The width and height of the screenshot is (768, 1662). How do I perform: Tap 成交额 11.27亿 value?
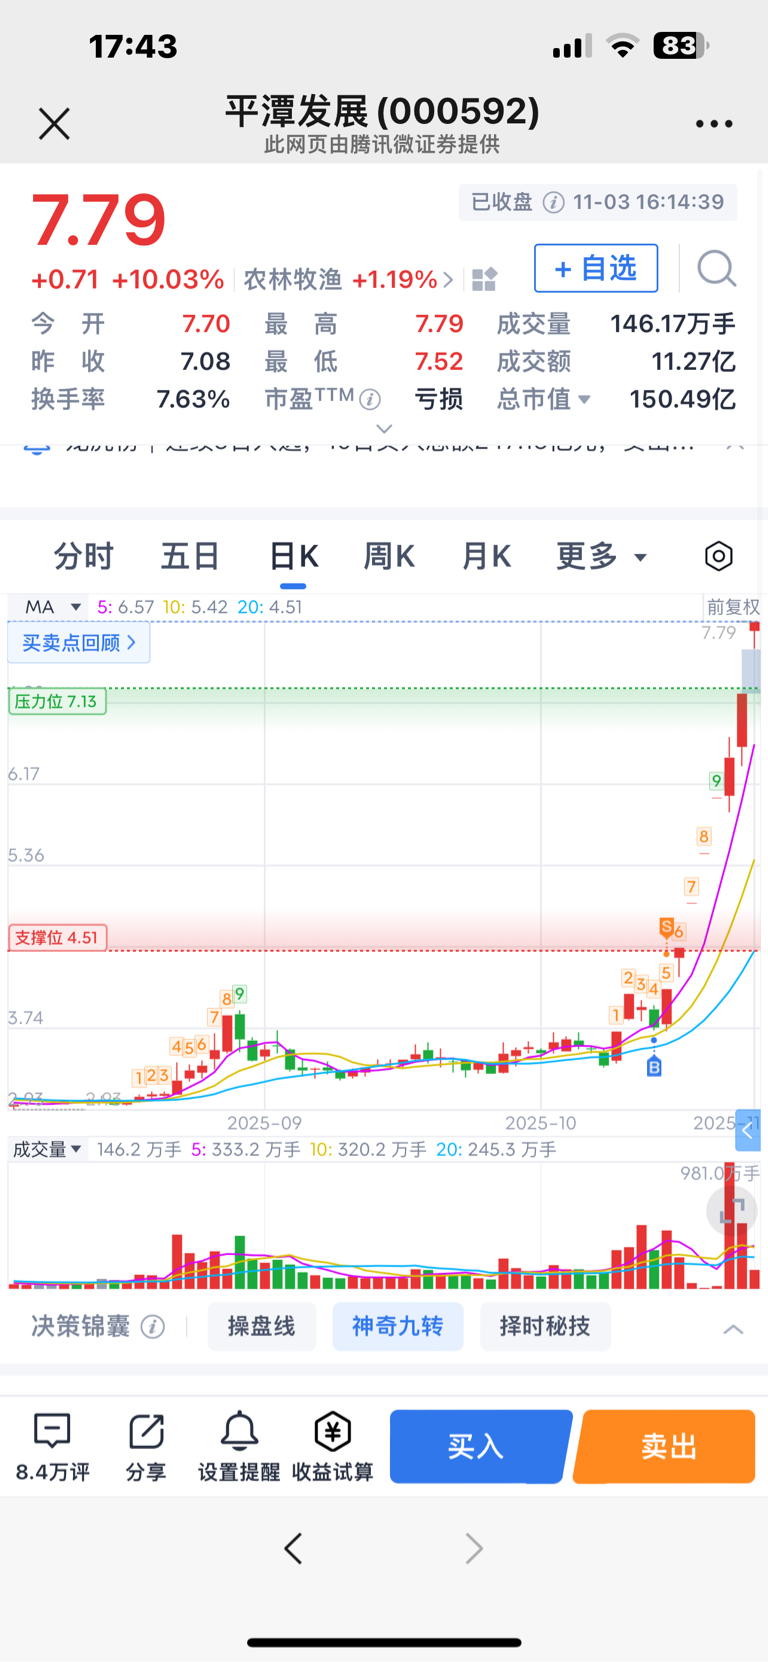click(x=693, y=361)
